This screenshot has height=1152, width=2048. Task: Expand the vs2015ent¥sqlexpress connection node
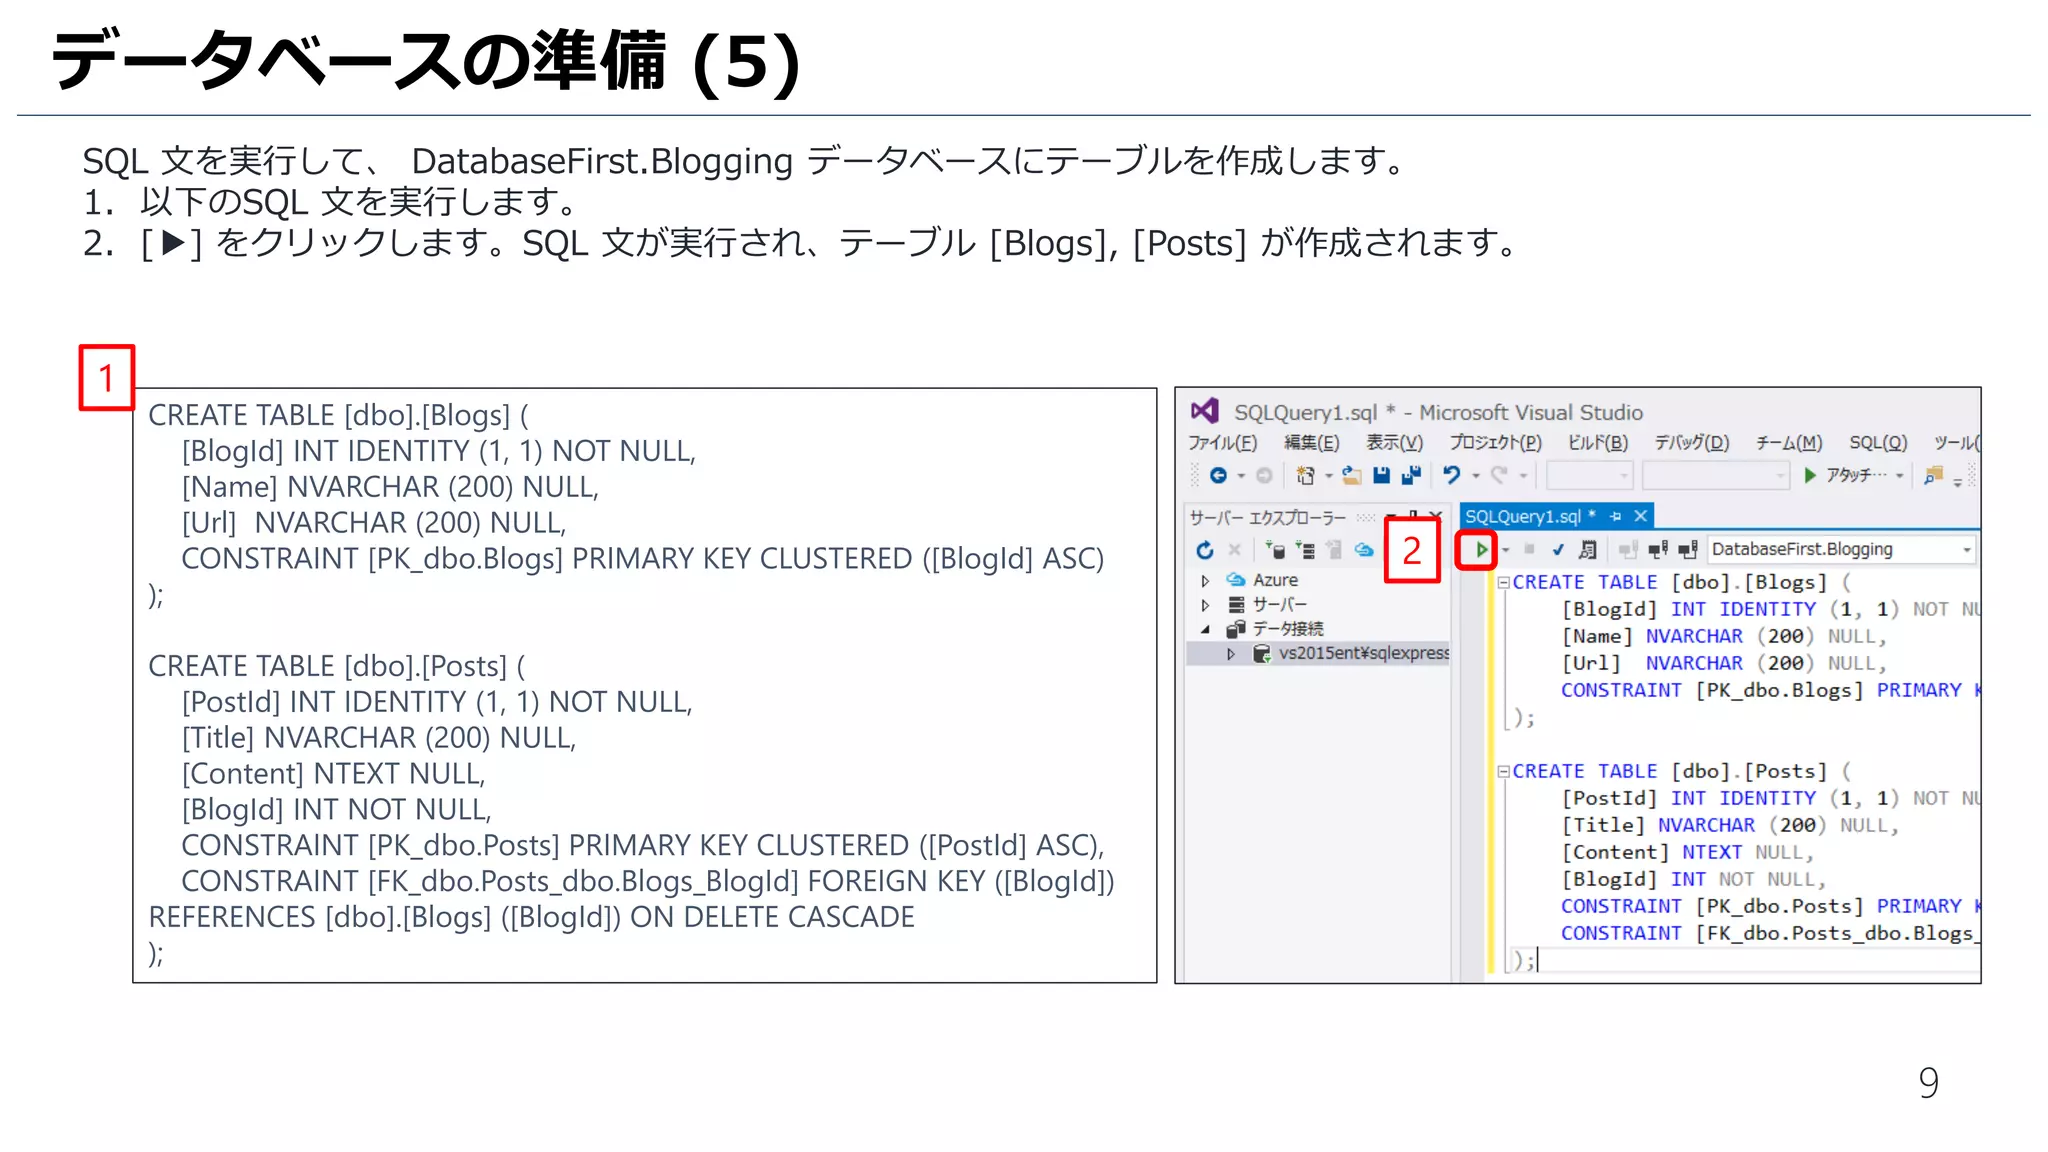pos(1231,654)
